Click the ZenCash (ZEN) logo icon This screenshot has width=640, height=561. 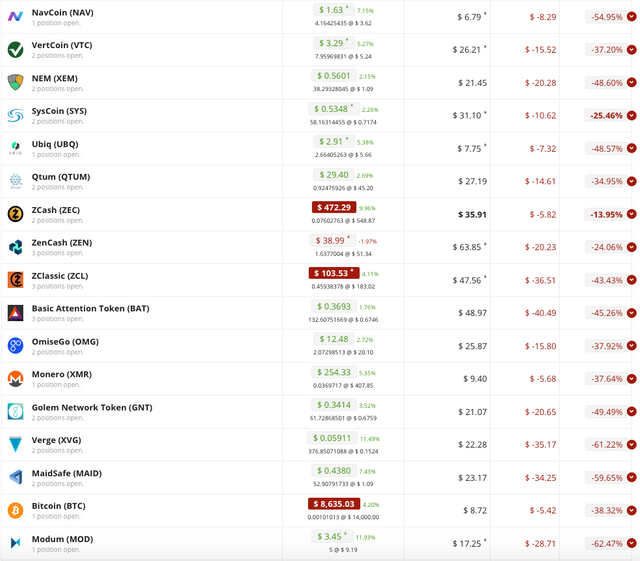(16, 247)
